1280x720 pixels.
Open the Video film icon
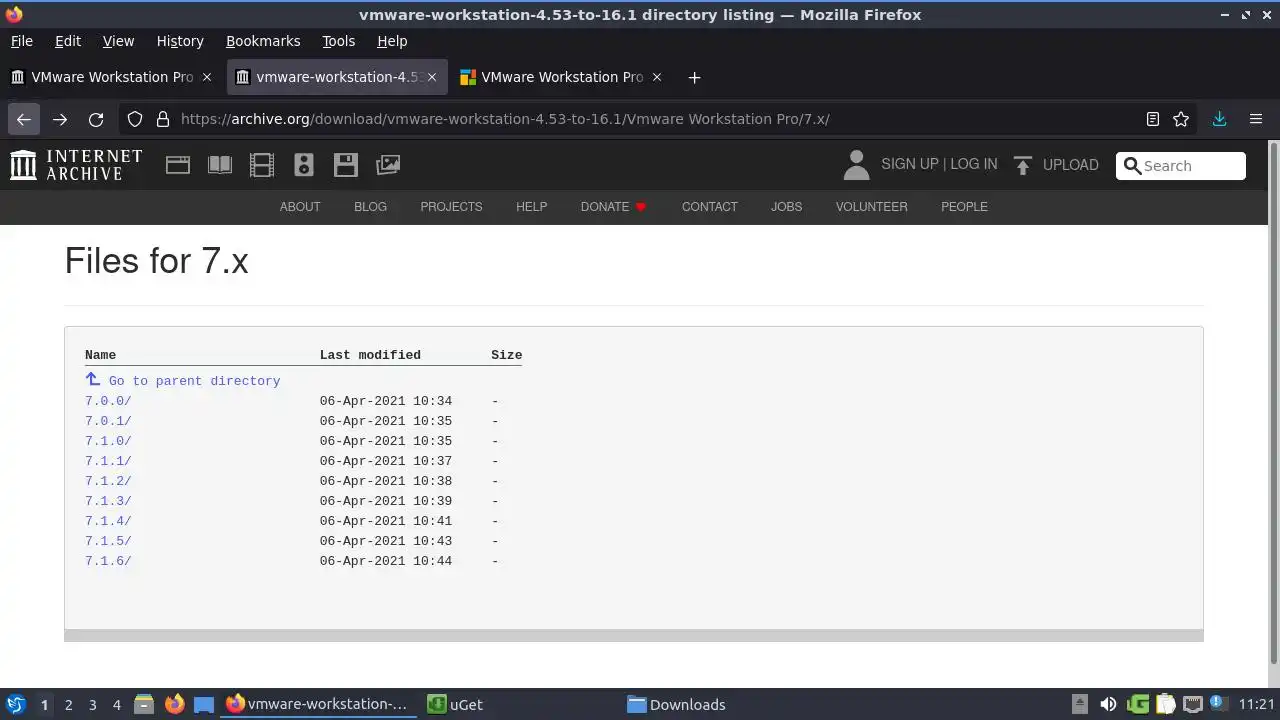click(x=262, y=165)
